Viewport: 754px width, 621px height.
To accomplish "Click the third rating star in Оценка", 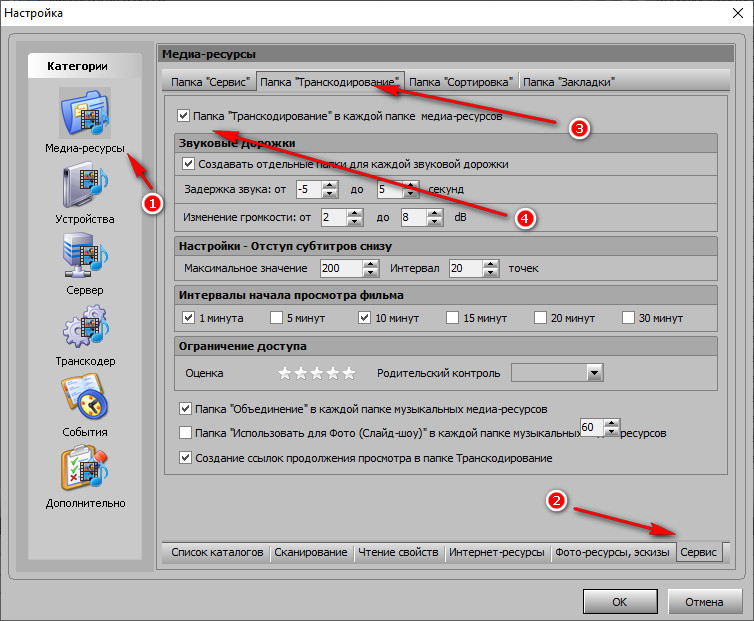I will click(x=316, y=373).
